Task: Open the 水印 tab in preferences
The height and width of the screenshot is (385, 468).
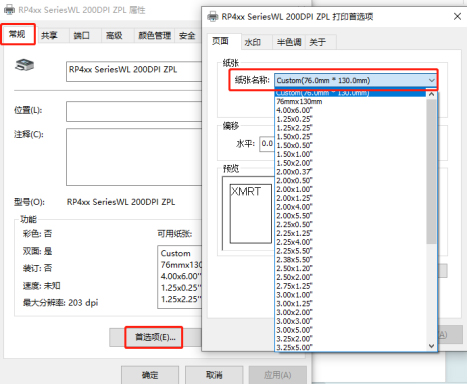Action: (x=253, y=42)
